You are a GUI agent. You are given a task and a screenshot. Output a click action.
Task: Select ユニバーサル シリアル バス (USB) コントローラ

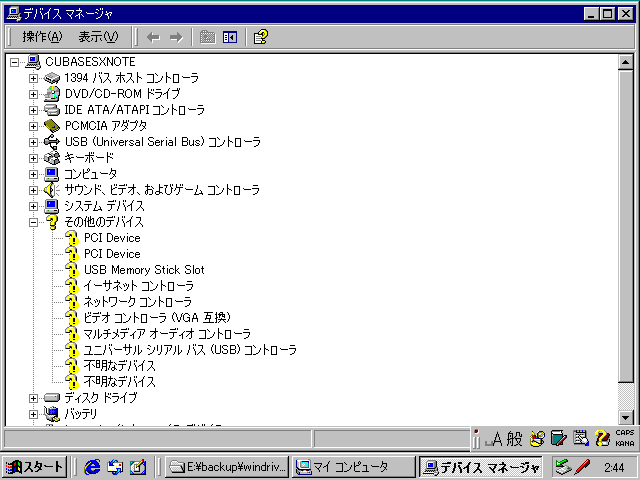pyautogui.click(x=190, y=350)
